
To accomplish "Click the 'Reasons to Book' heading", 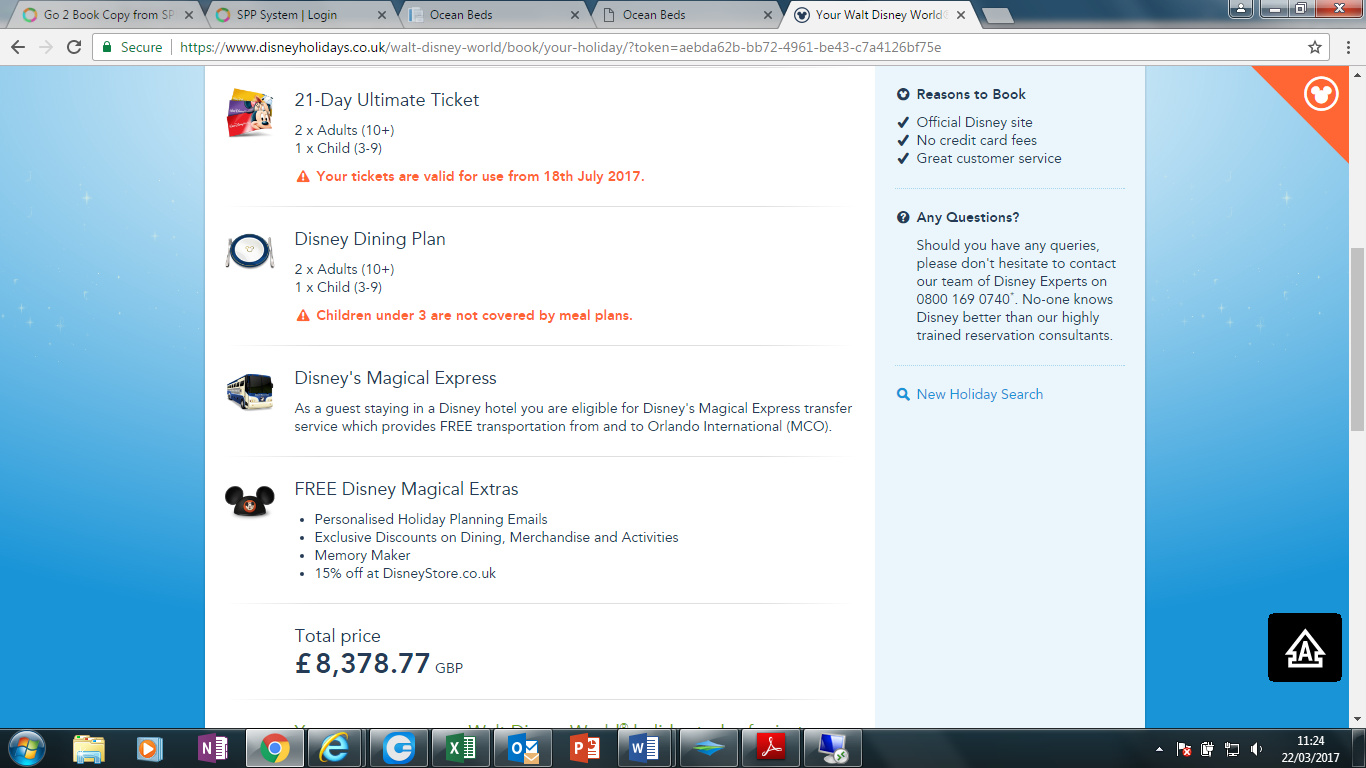I will [x=971, y=94].
